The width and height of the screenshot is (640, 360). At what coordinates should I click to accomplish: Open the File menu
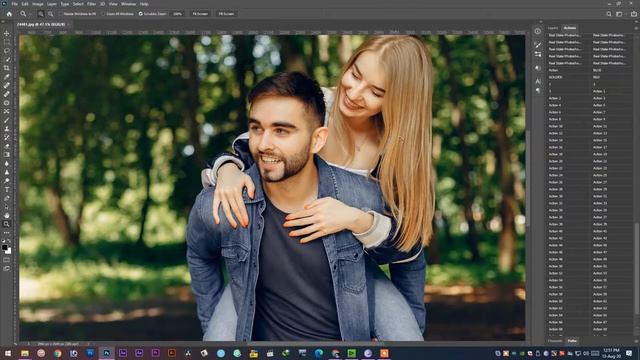coord(15,4)
